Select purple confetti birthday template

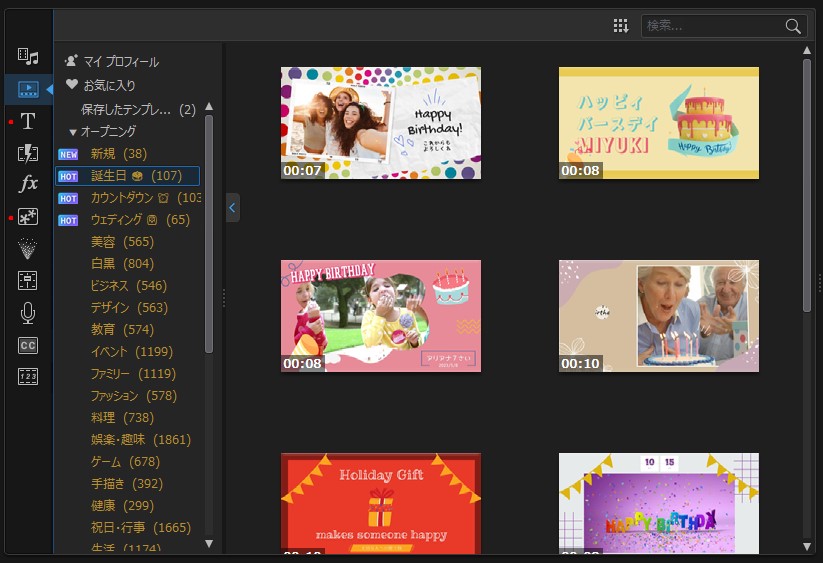click(x=659, y=503)
